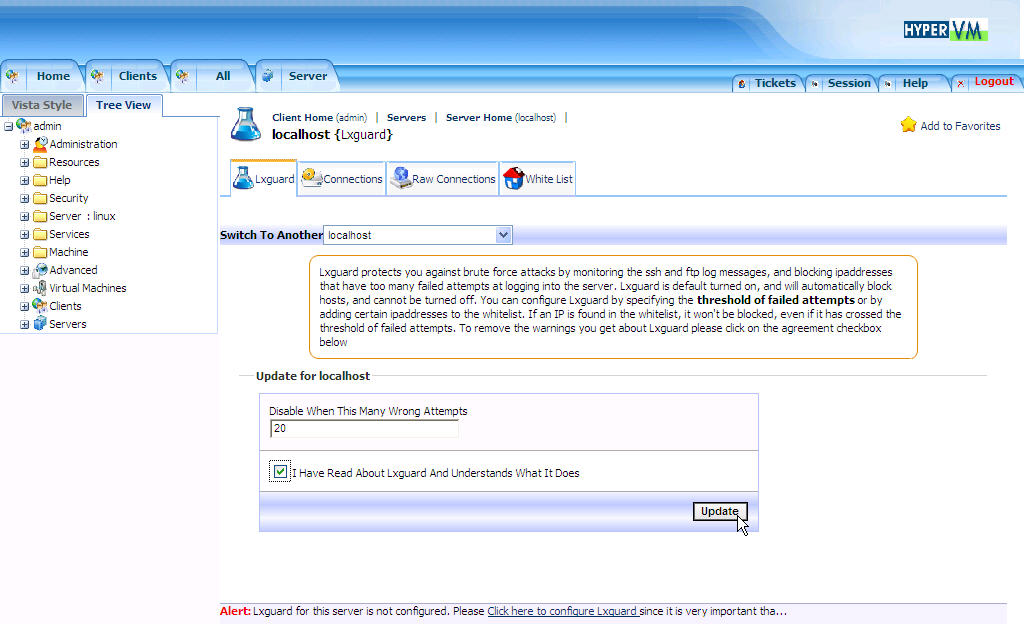This screenshot has width=1024, height=624.
Task: Click the Connections tab icon
Action: 312,178
